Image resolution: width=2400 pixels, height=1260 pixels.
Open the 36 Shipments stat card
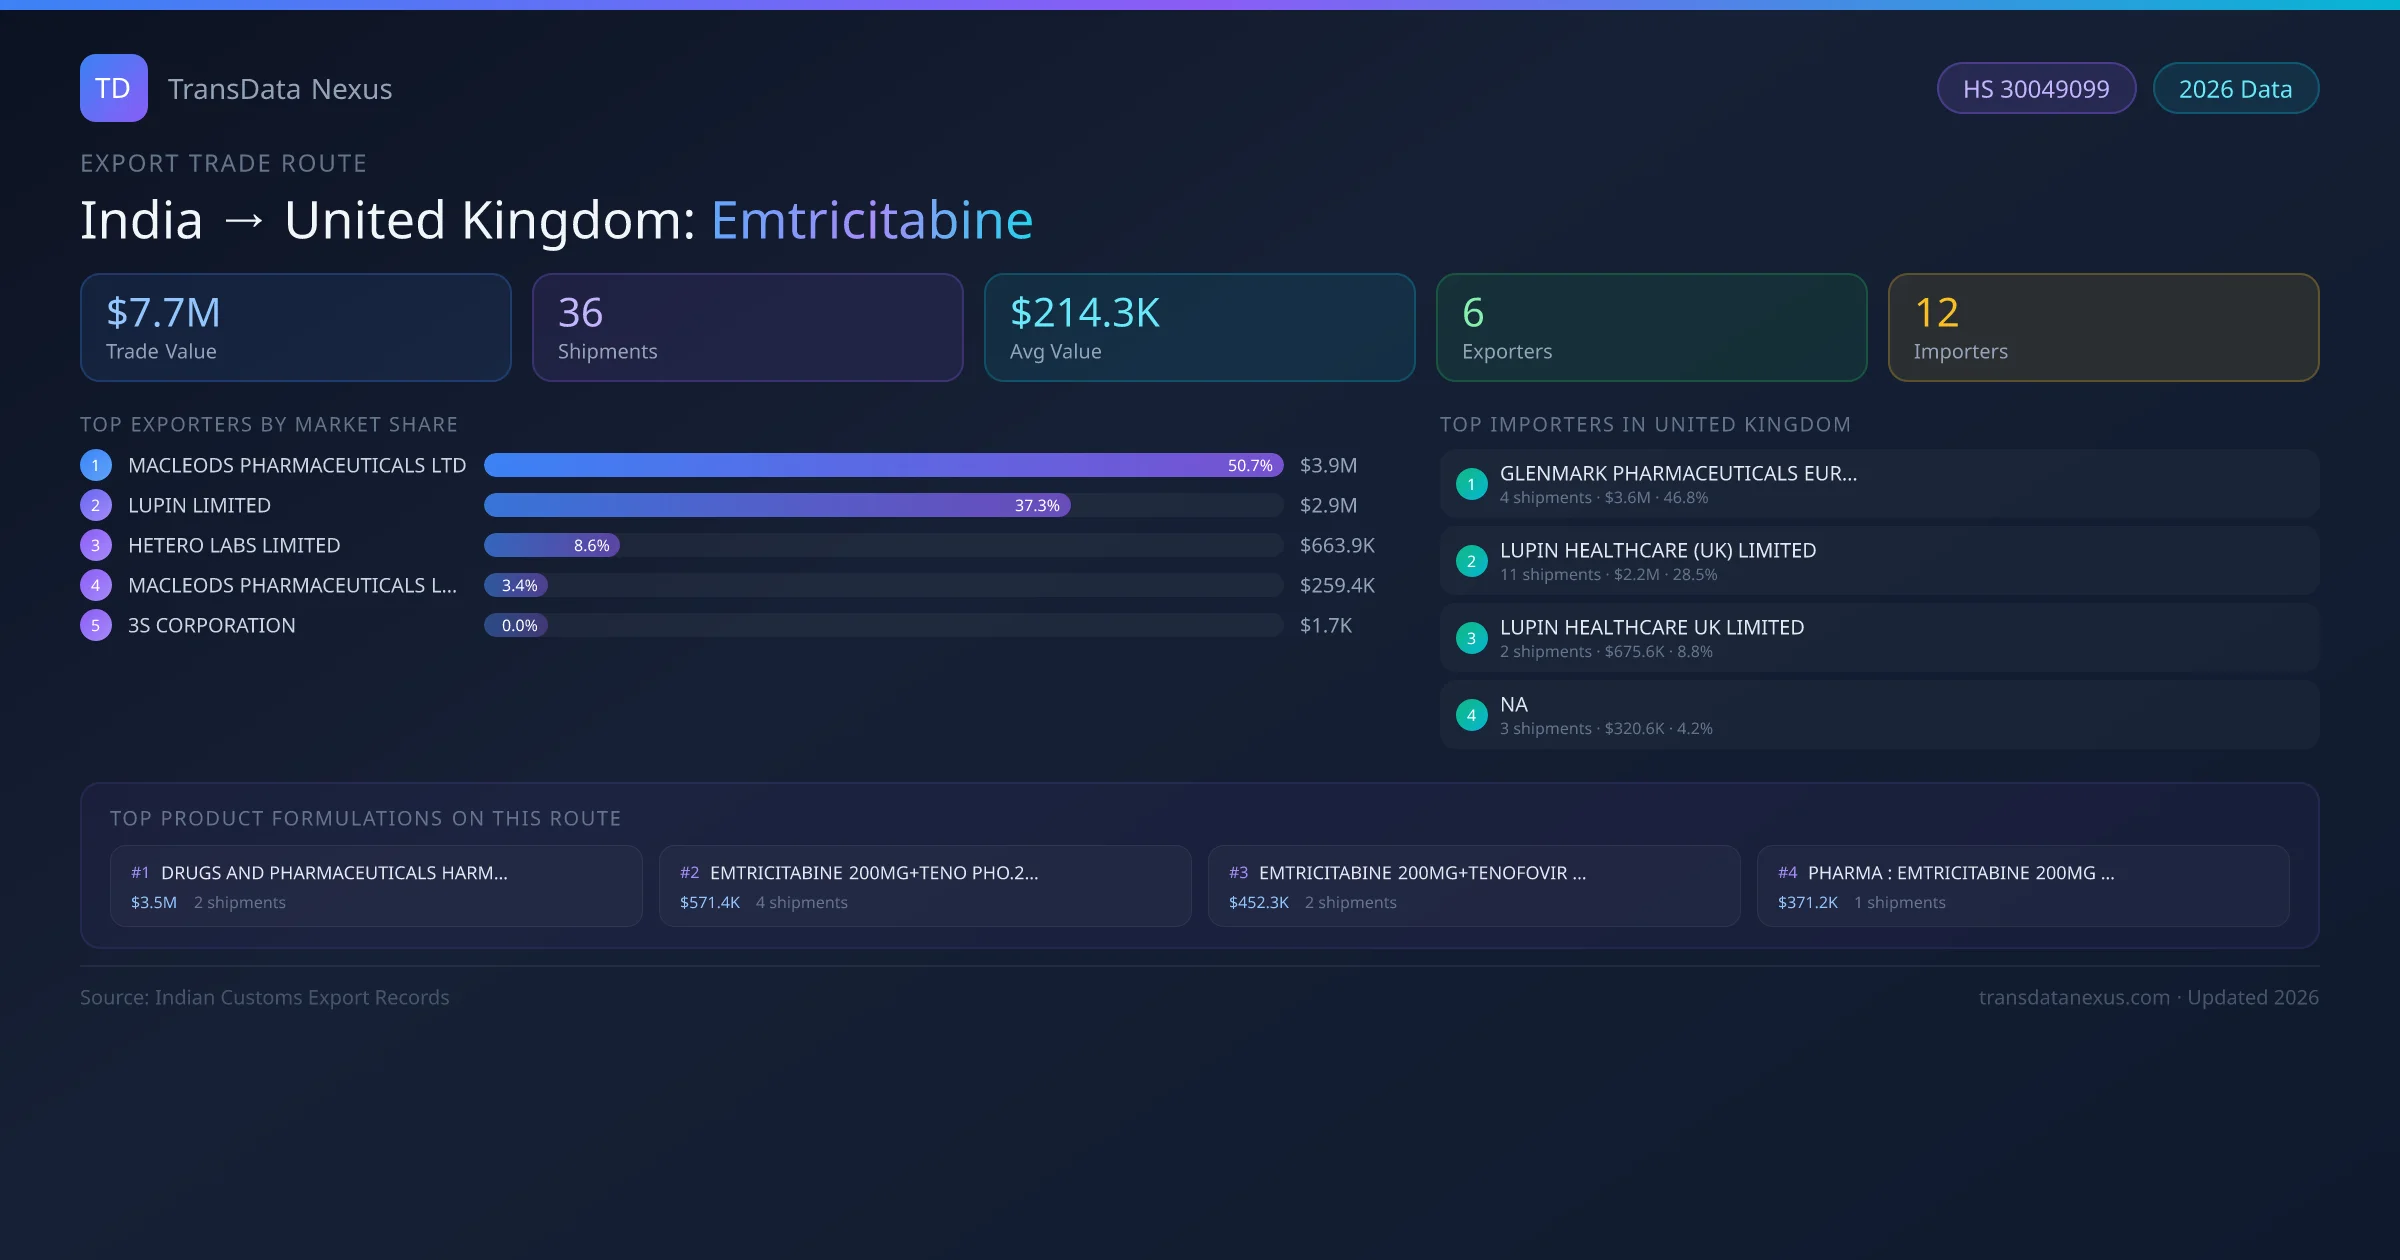click(x=747, y=328)
